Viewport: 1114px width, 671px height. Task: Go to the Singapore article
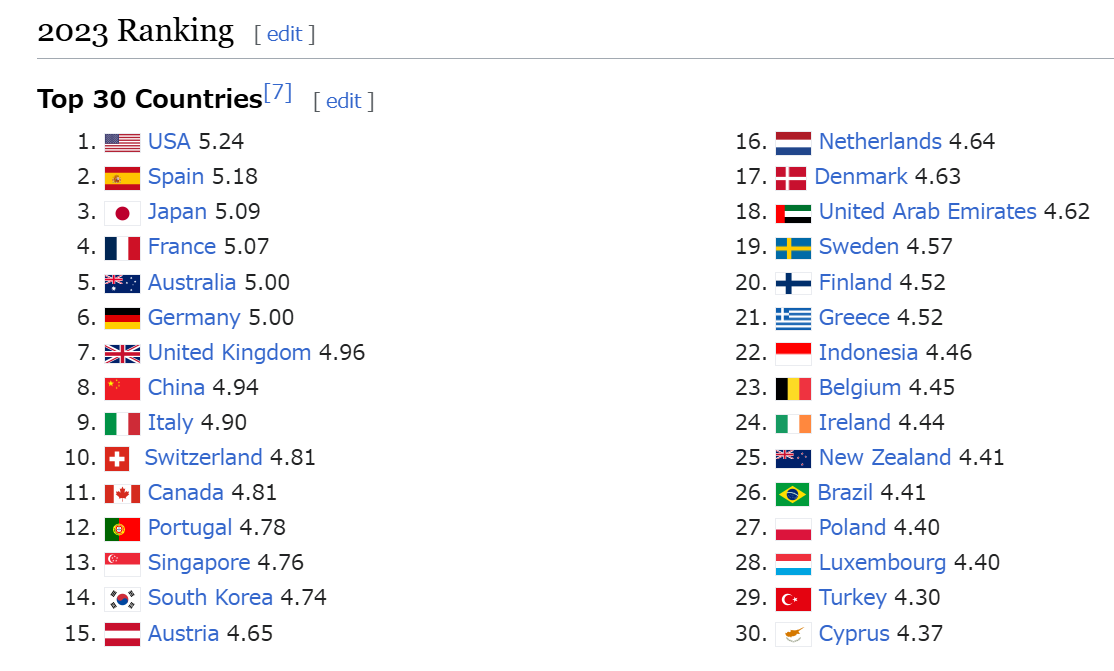click(199, 563)
